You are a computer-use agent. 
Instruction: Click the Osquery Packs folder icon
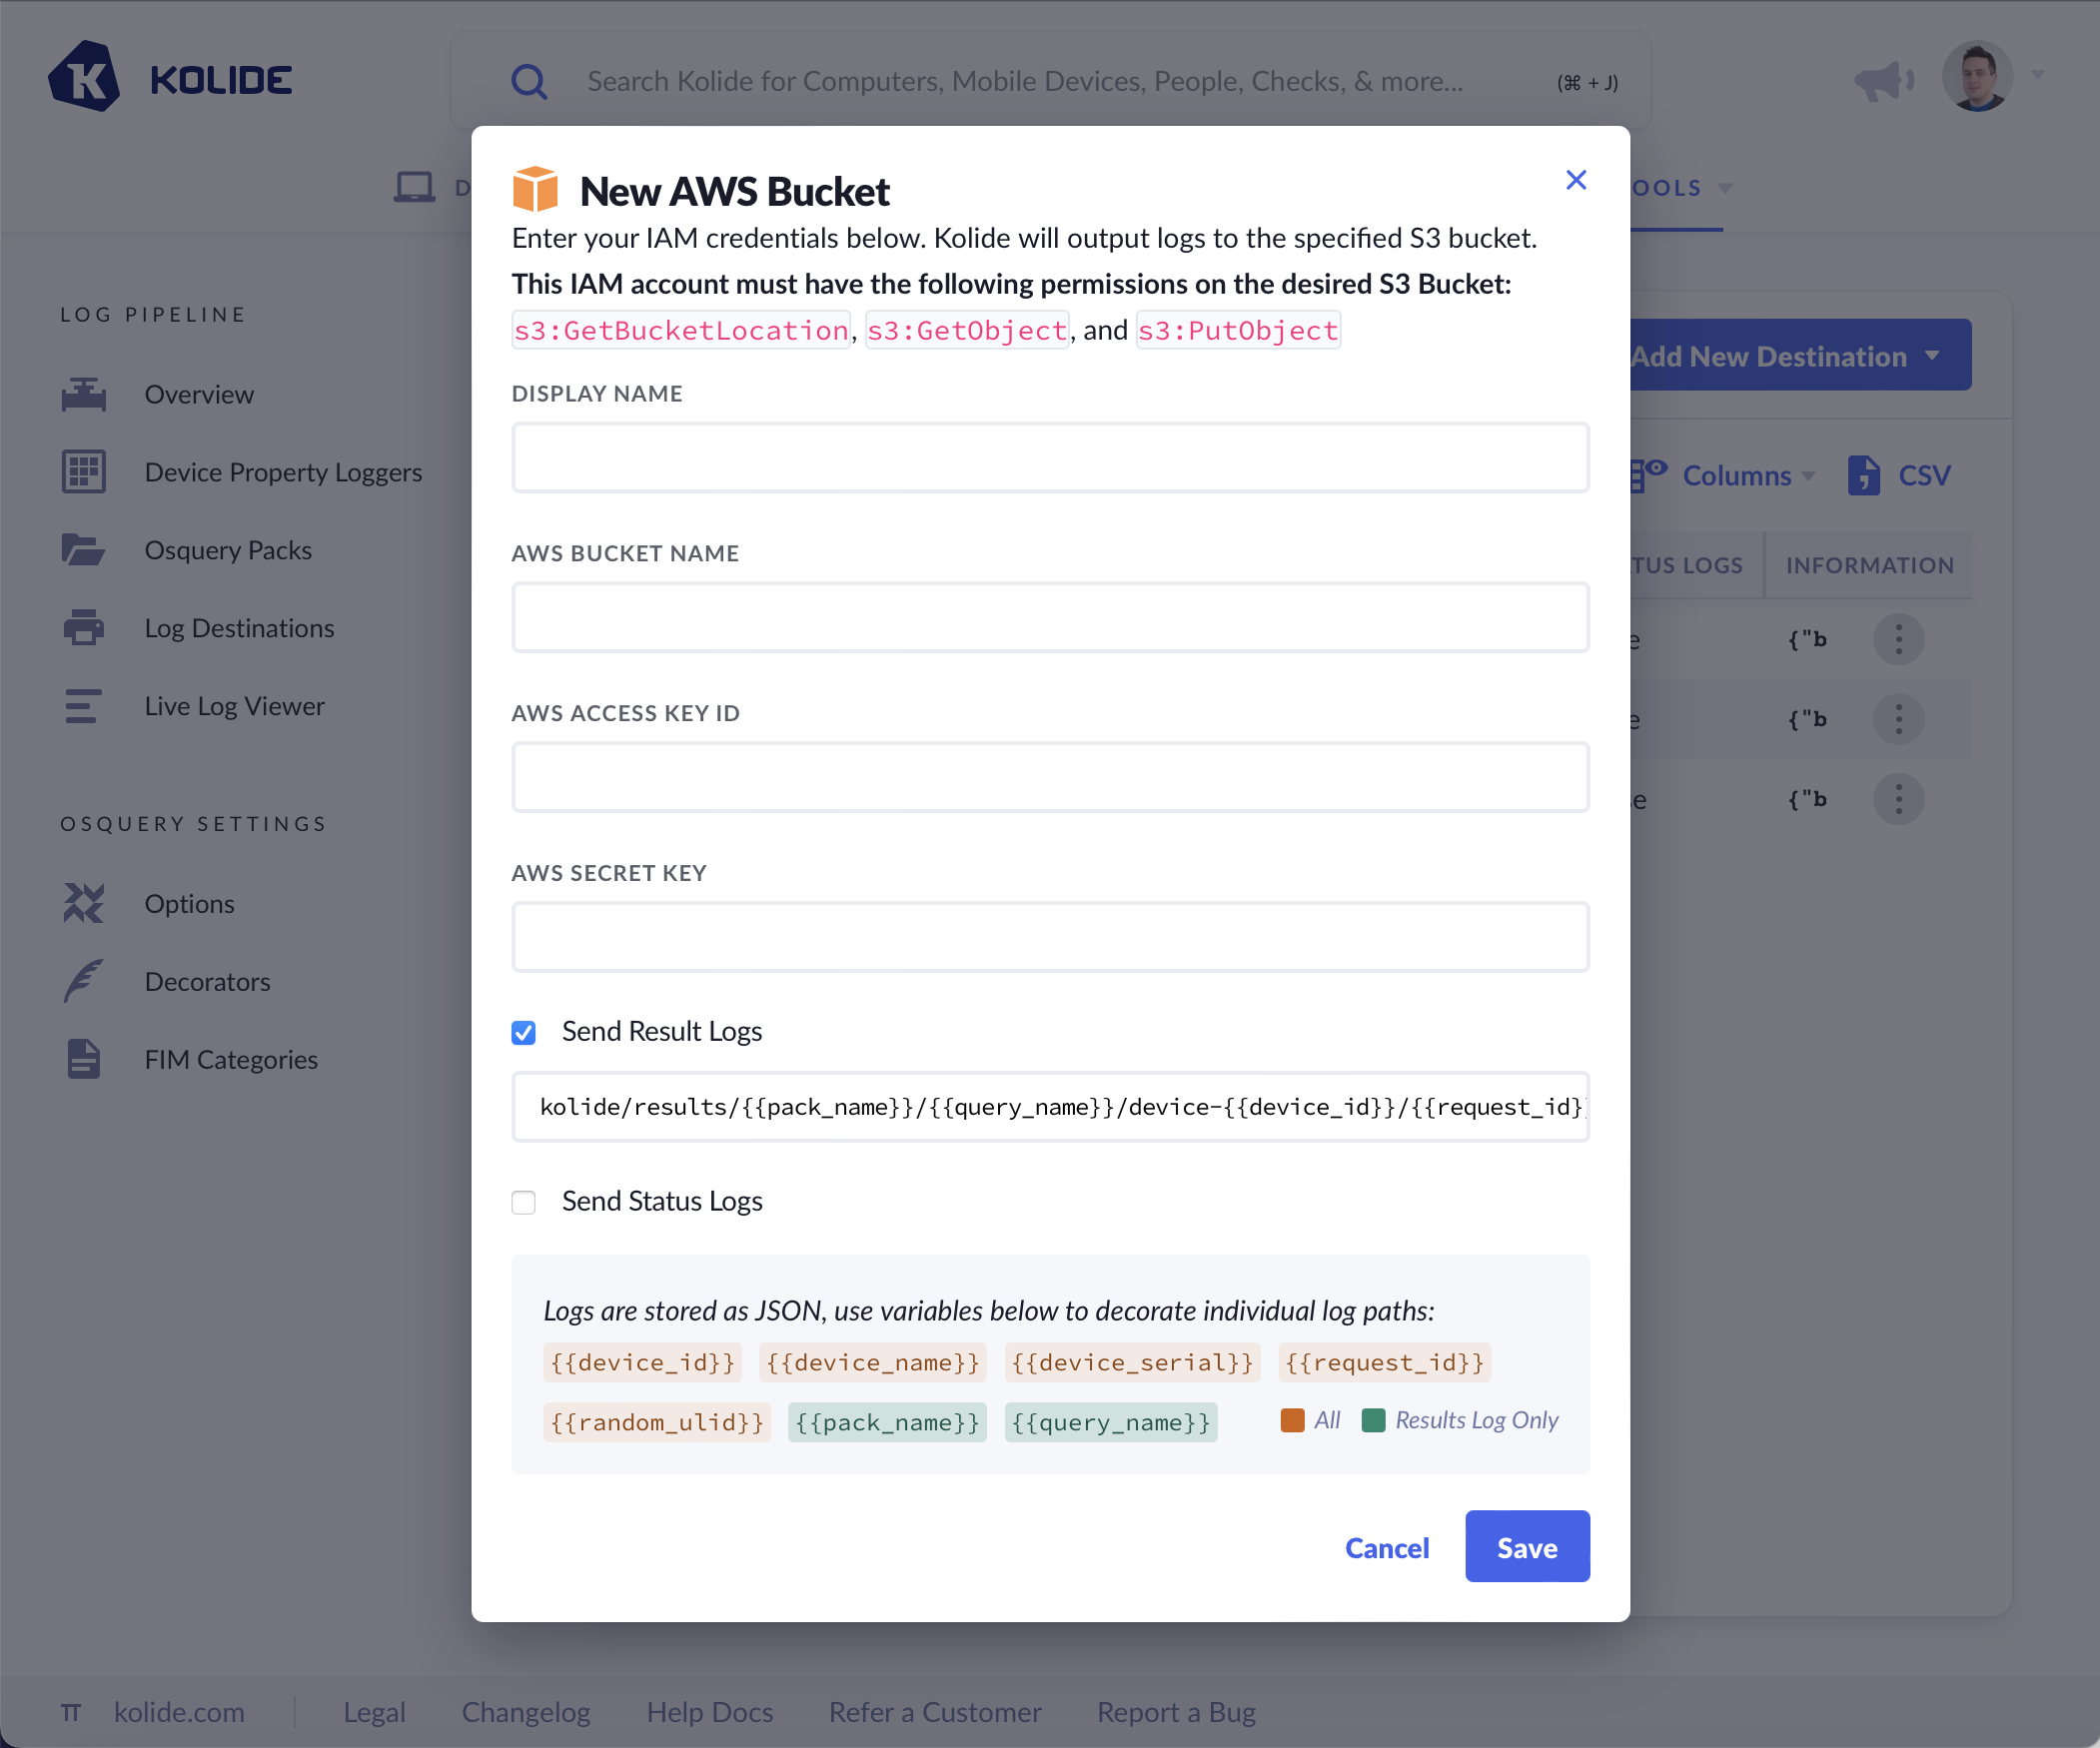click(84, 550)
